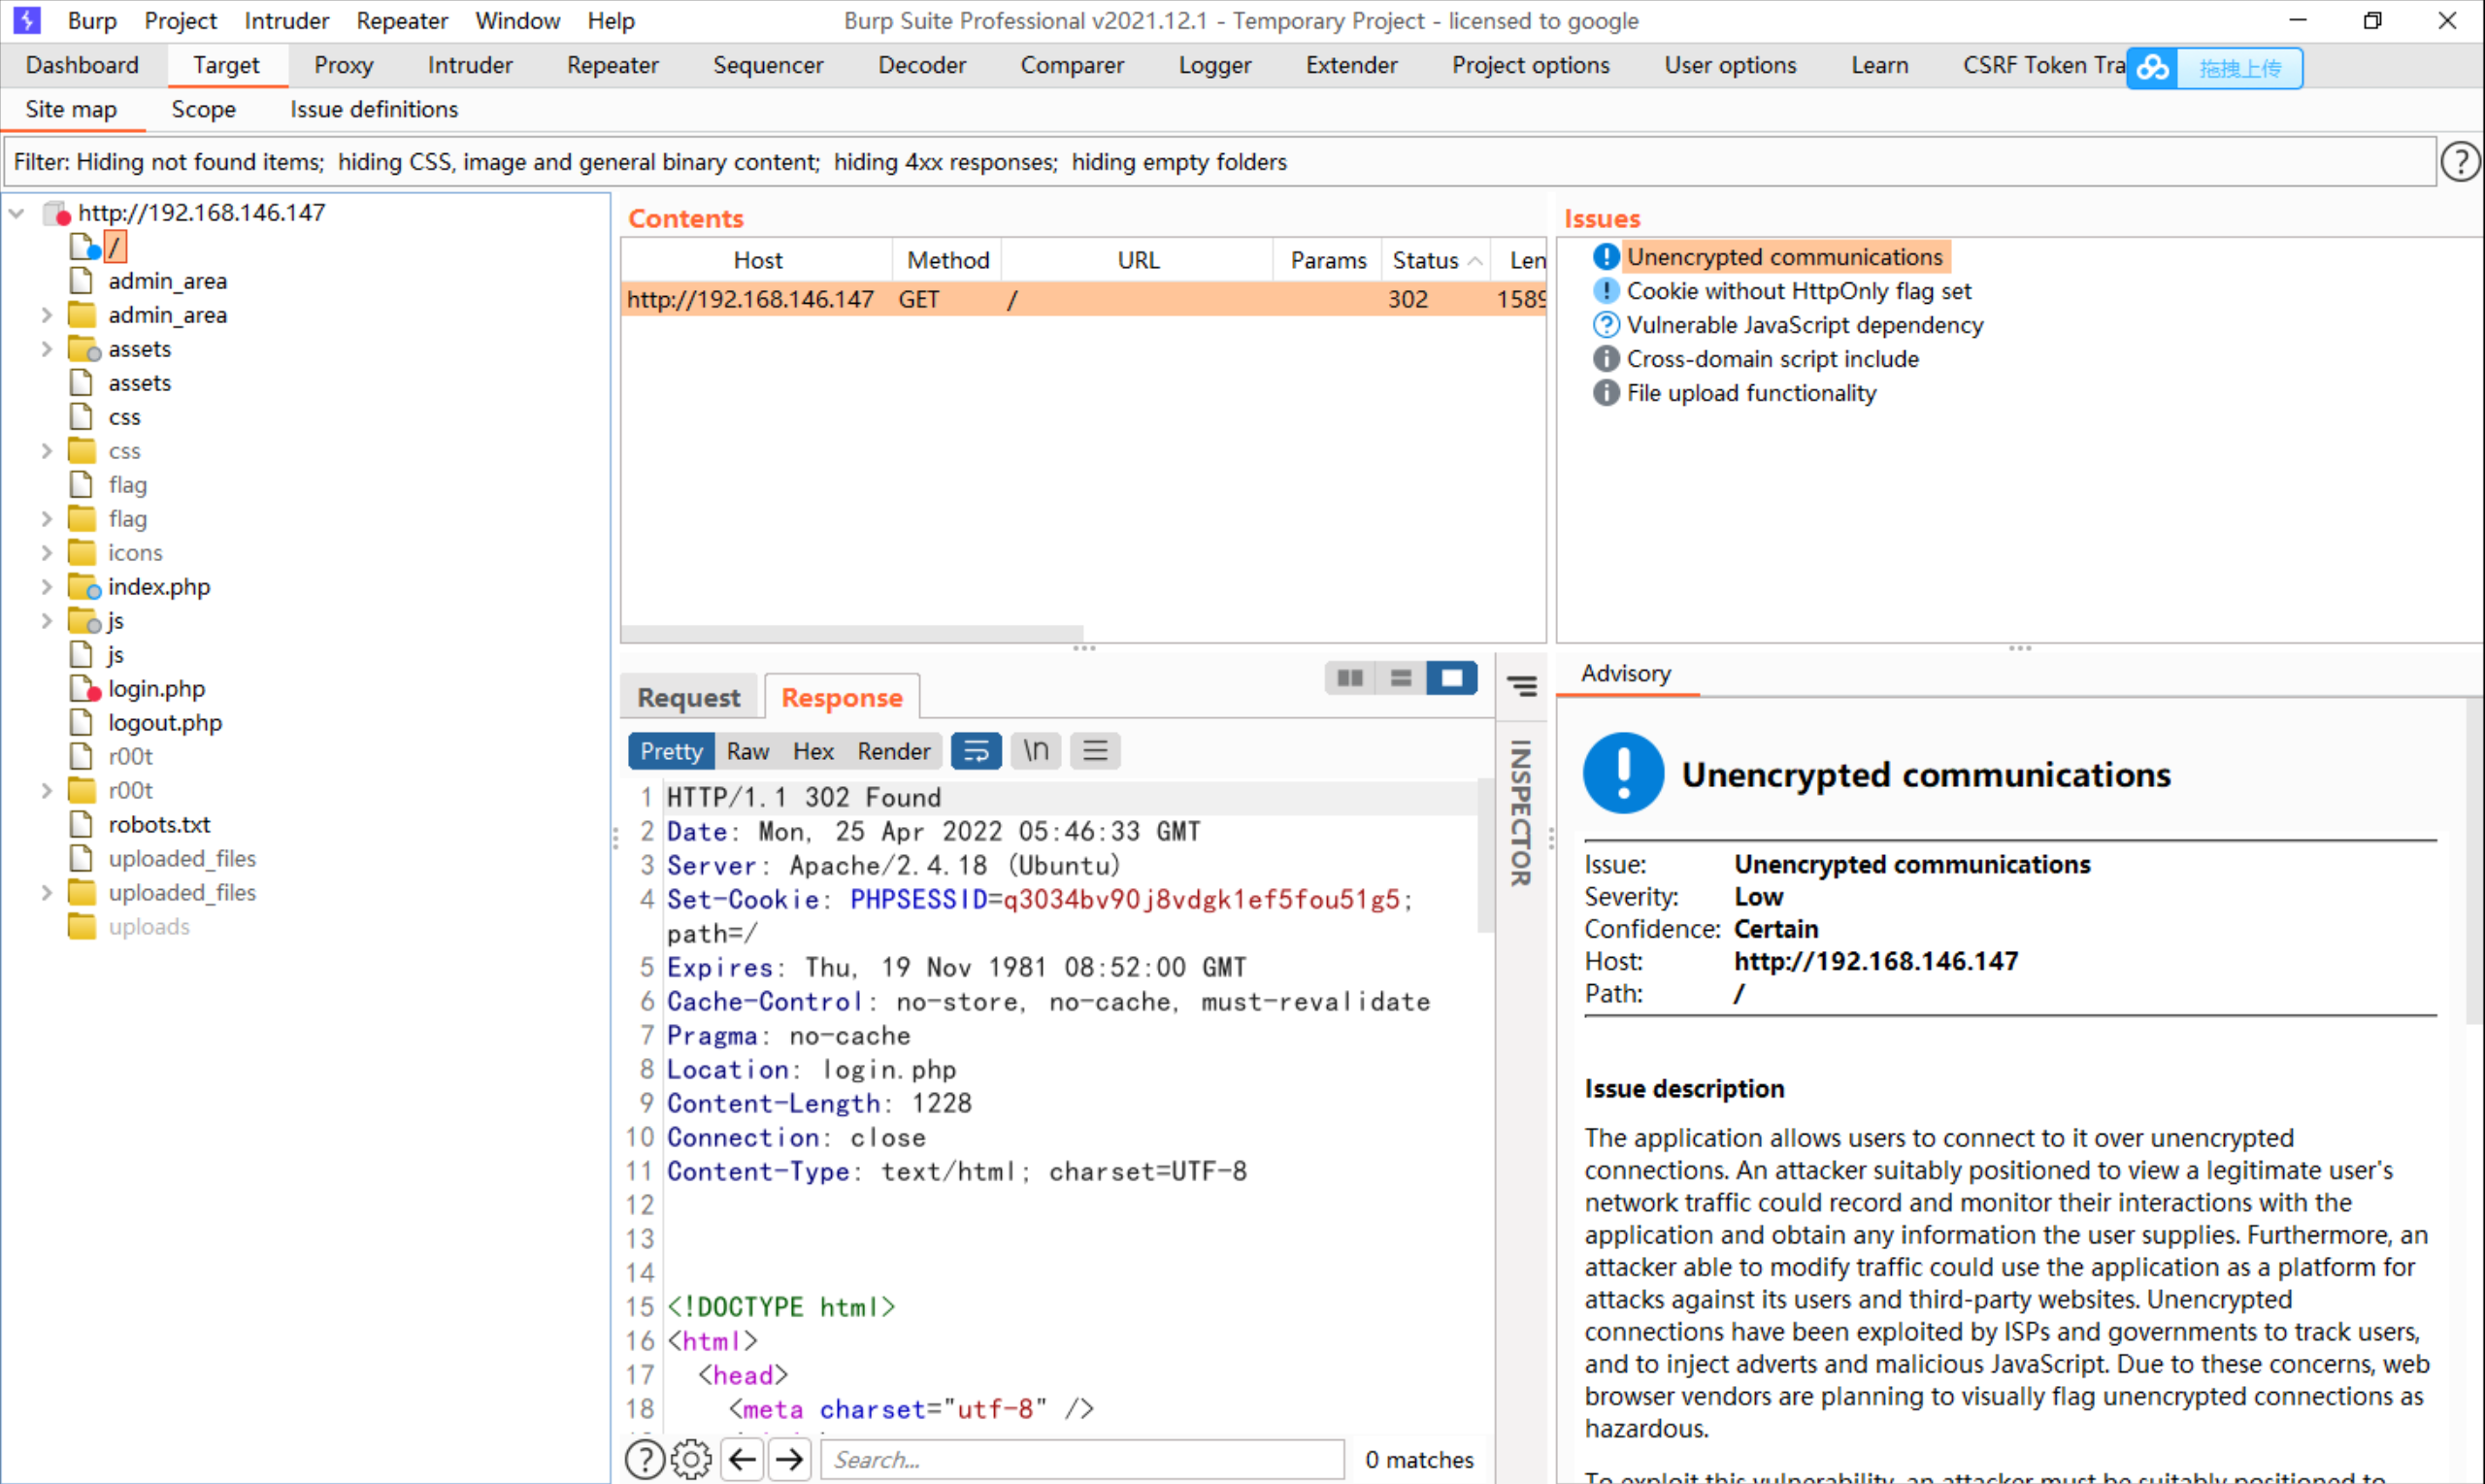This screenshot has height=1484, width=2485.
Task: Expand the INSPECTOR side panel
Action: click(x=1521, y=812)
